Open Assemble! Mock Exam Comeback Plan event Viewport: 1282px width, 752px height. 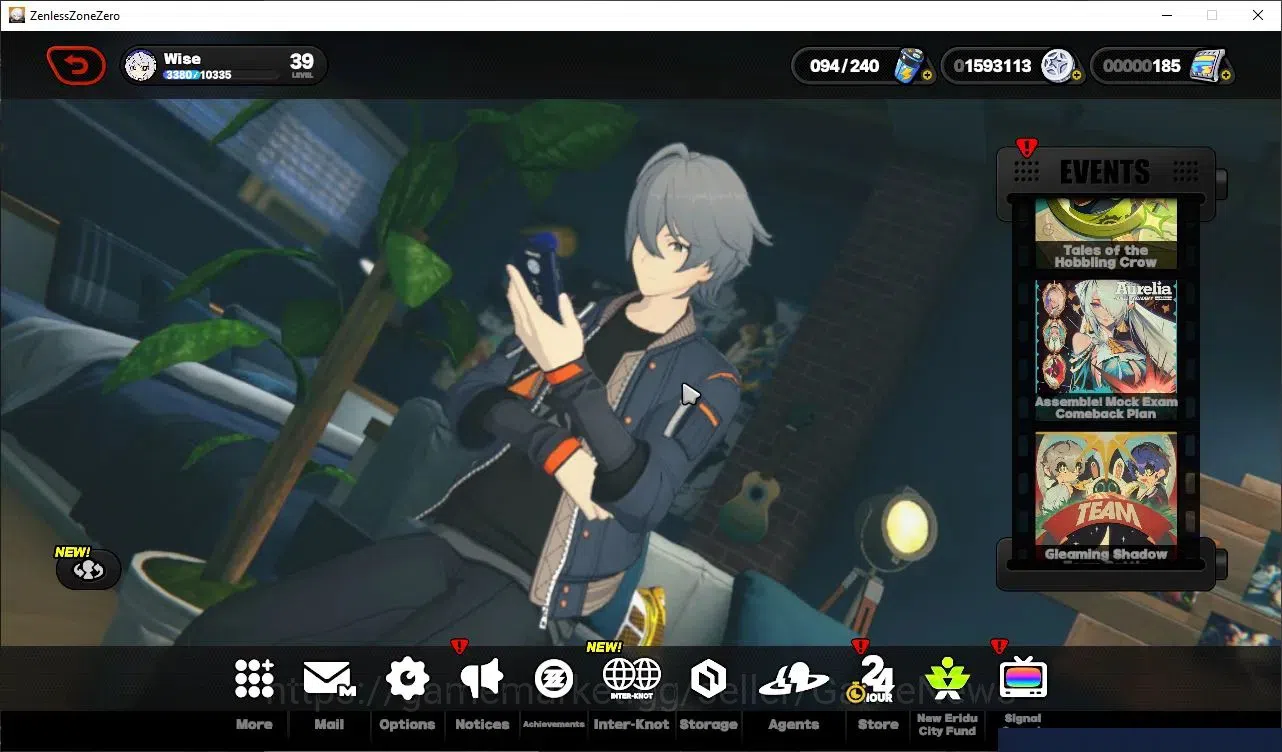1106,350
